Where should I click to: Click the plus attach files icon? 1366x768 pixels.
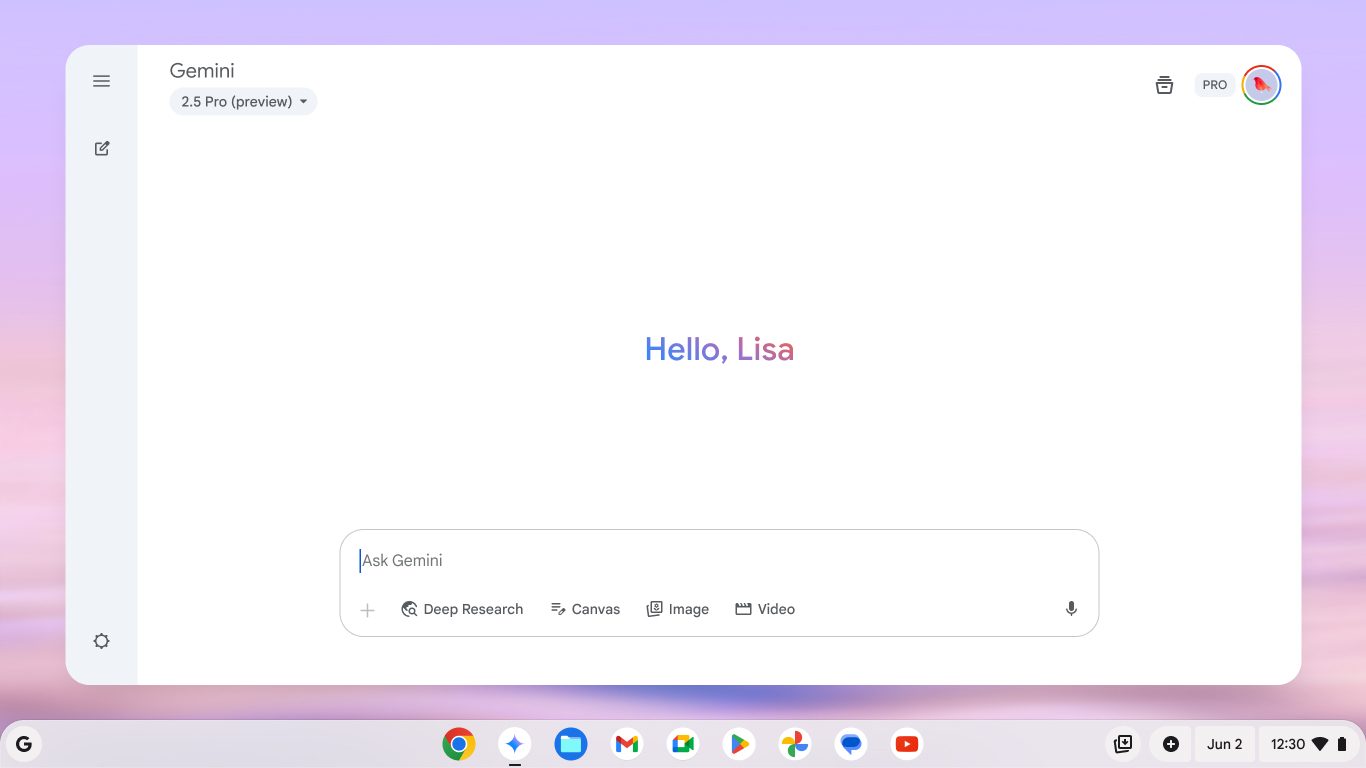(x=367, y=610)
